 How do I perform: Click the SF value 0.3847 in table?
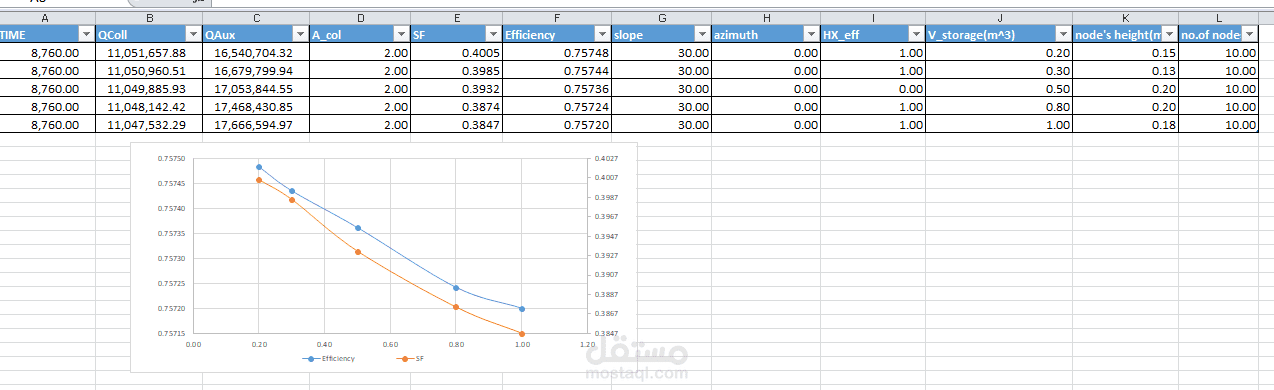pos(456,124)
